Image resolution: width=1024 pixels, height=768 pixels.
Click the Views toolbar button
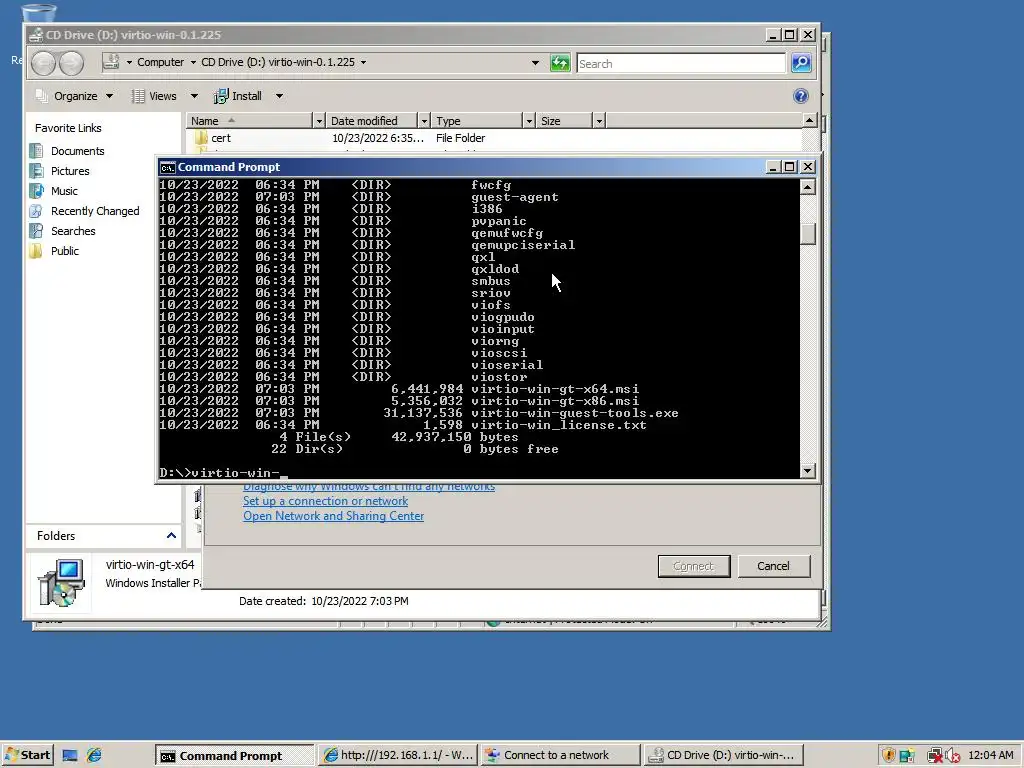pos(154,96)
